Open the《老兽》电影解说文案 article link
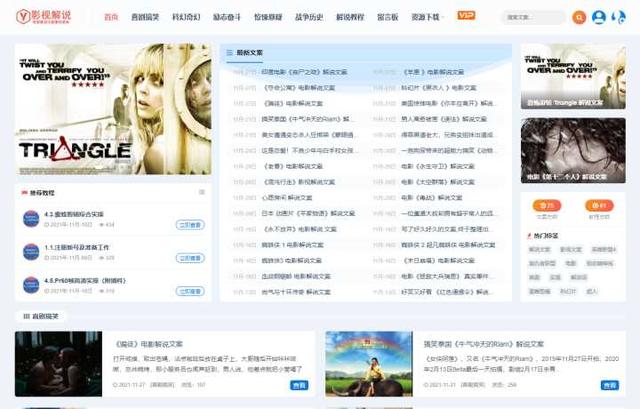Screen dimensions: 640x409 (x=293, y=166)
